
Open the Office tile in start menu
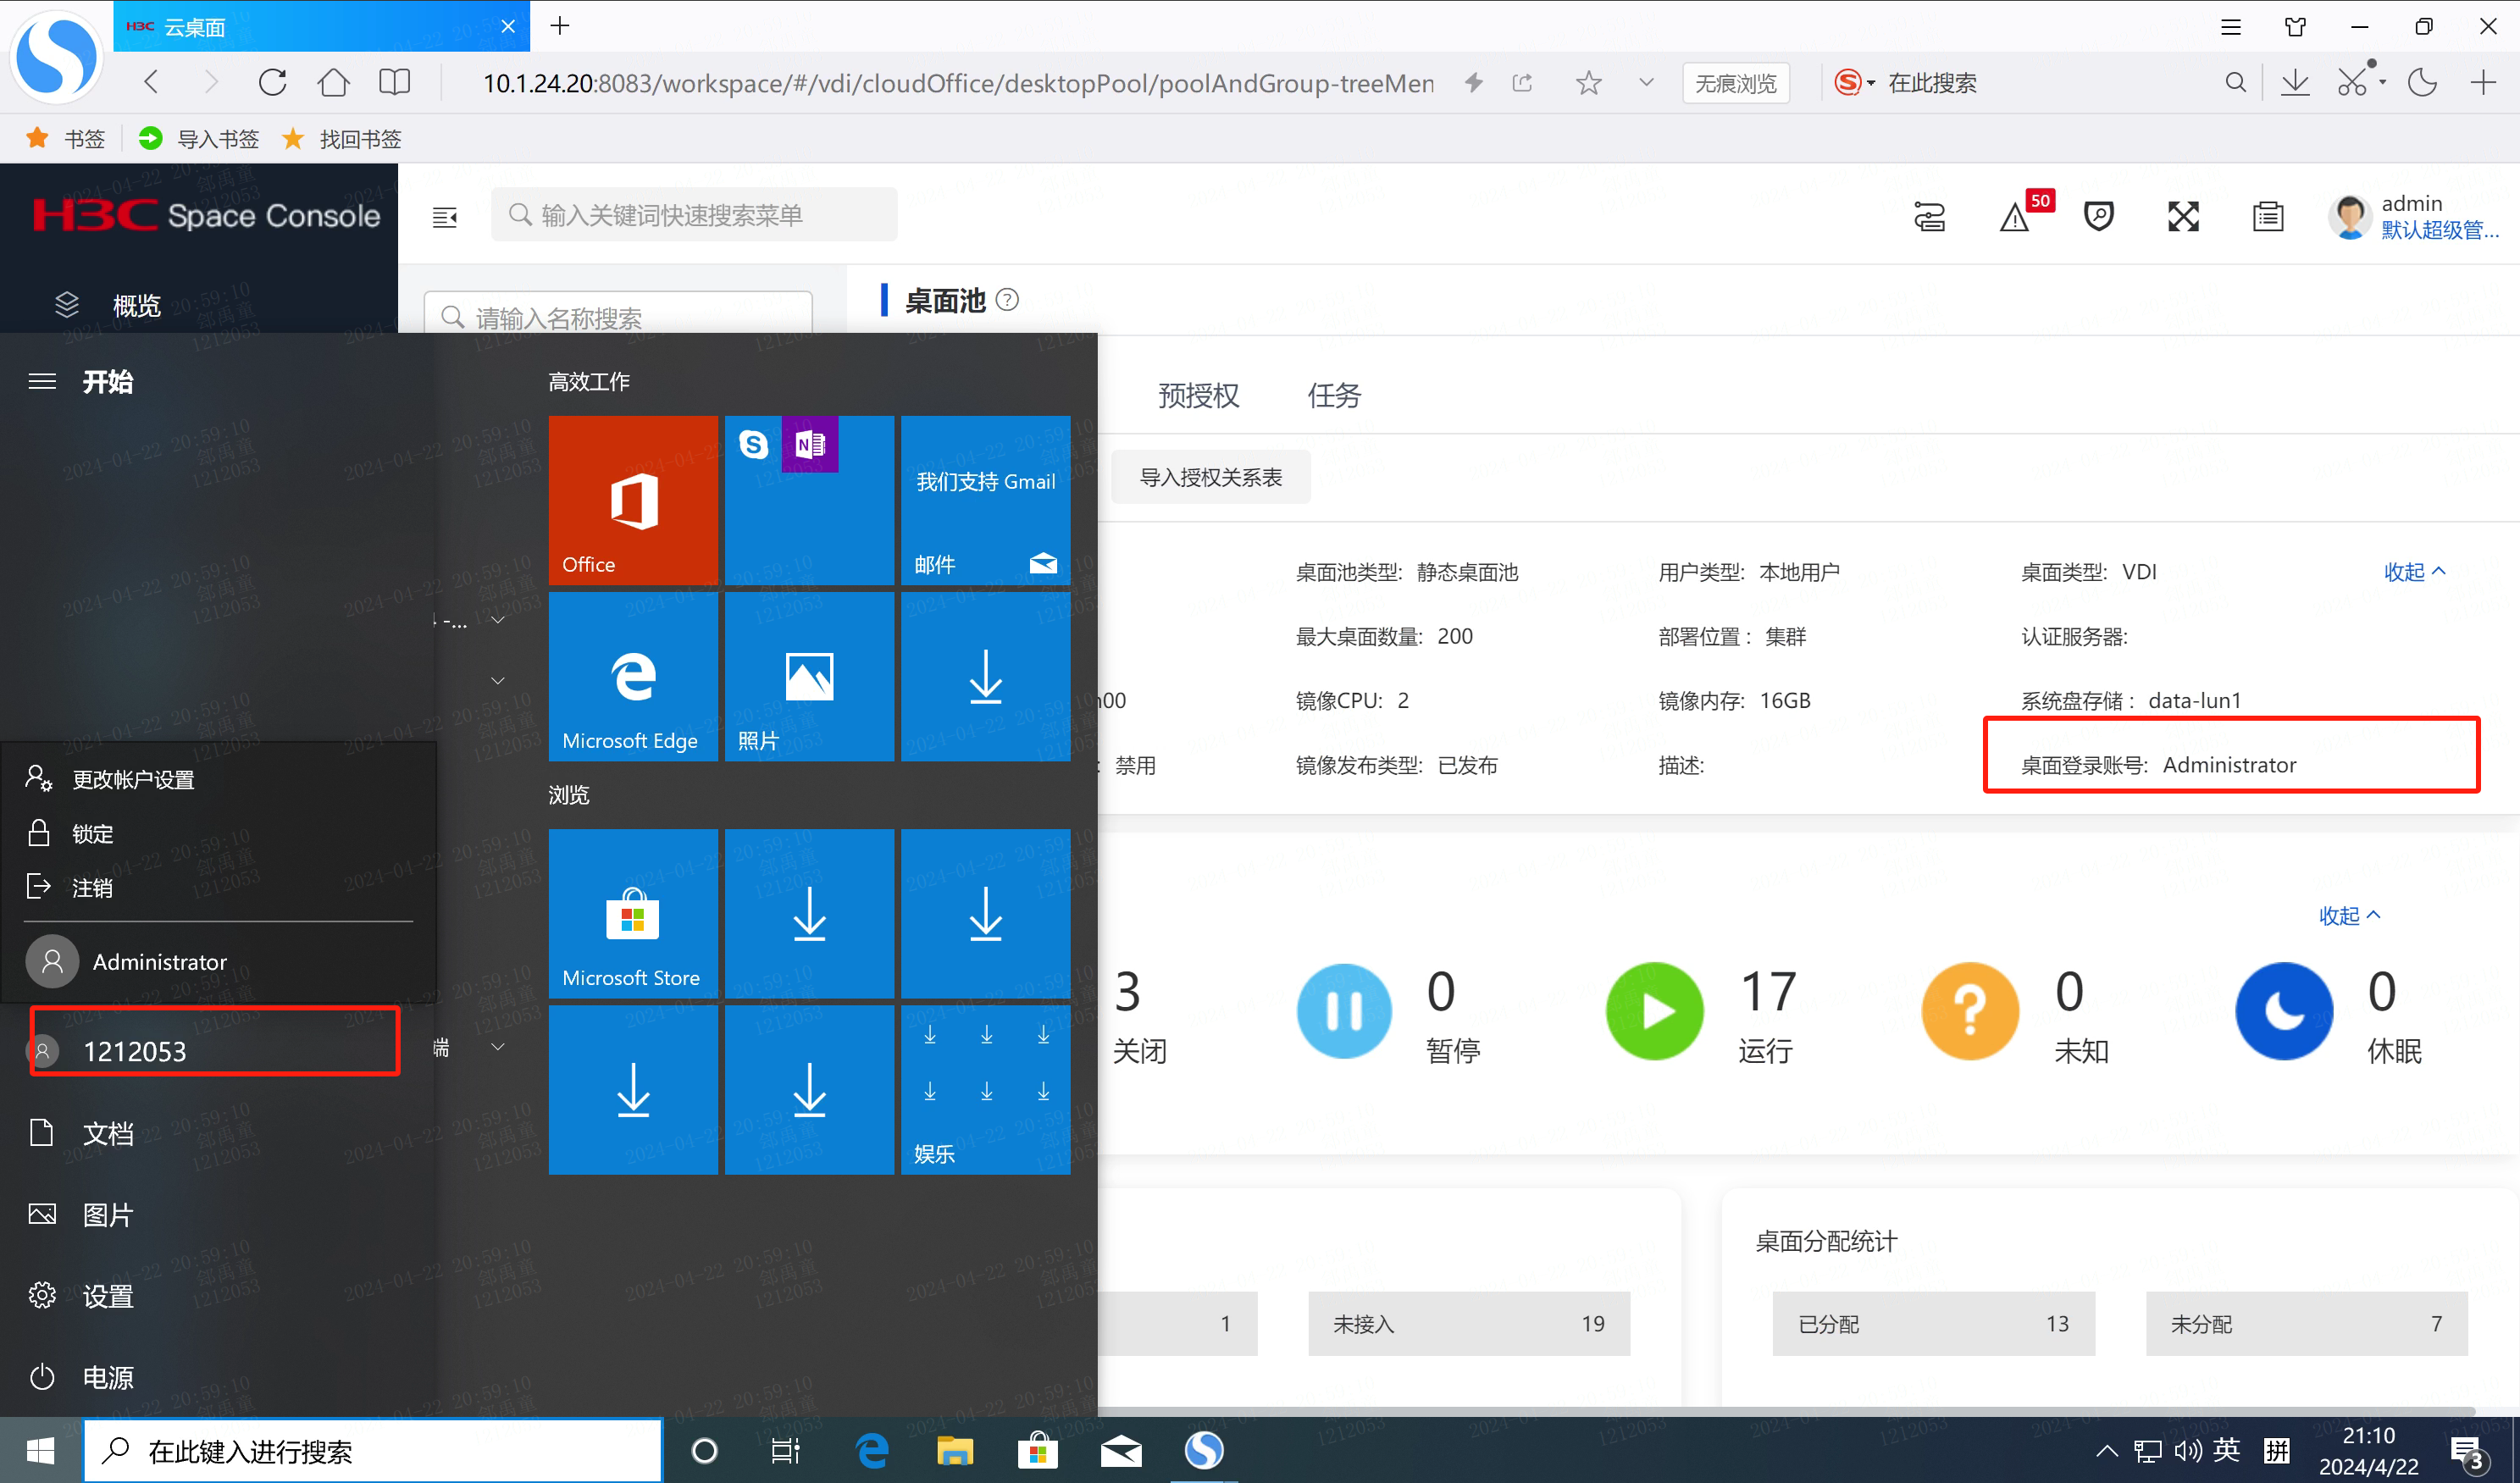[x=633, y=499]
